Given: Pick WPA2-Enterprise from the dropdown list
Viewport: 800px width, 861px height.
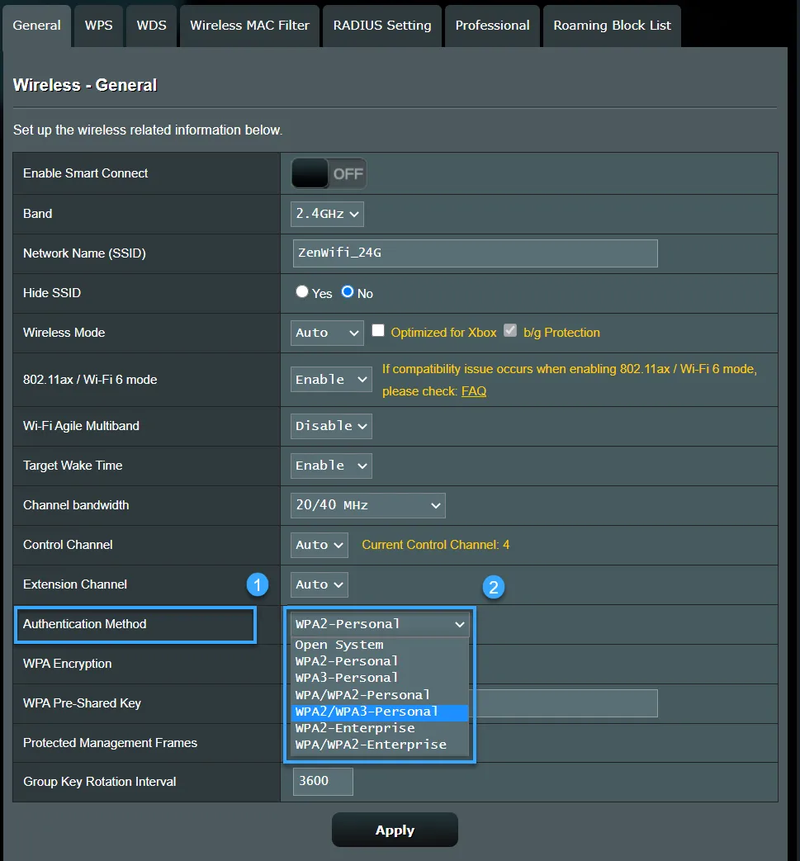Looking at the screenshot, I should (355, 728).
